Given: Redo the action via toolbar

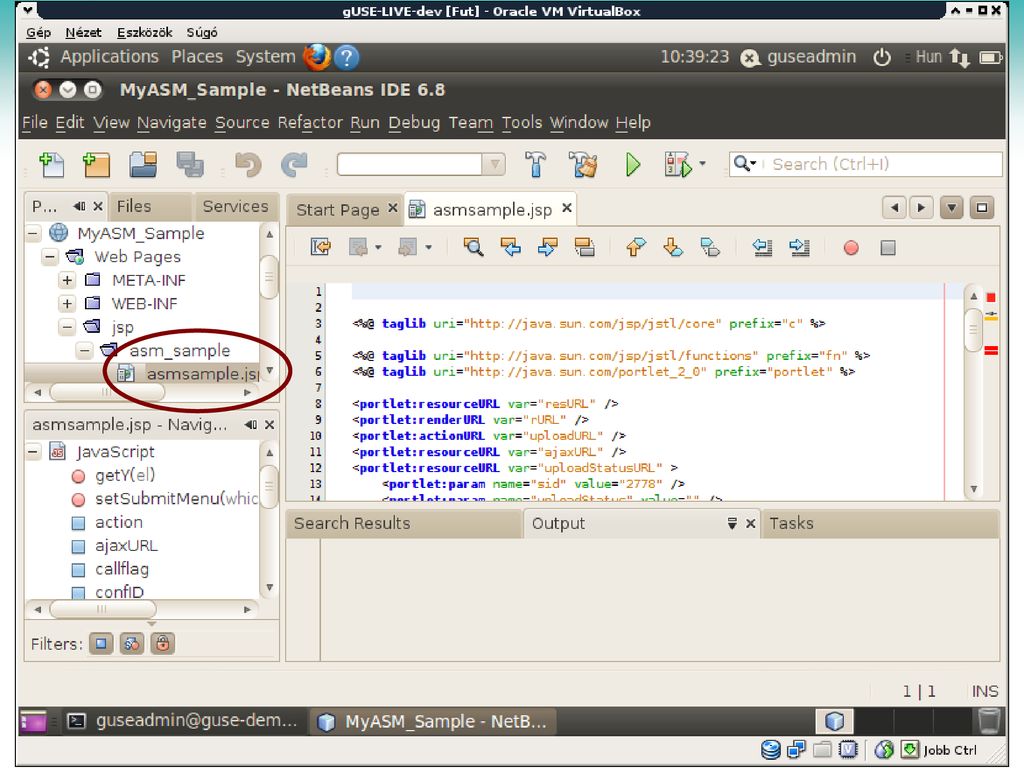Looking at the screenshot, I should (x=294, y=164).
